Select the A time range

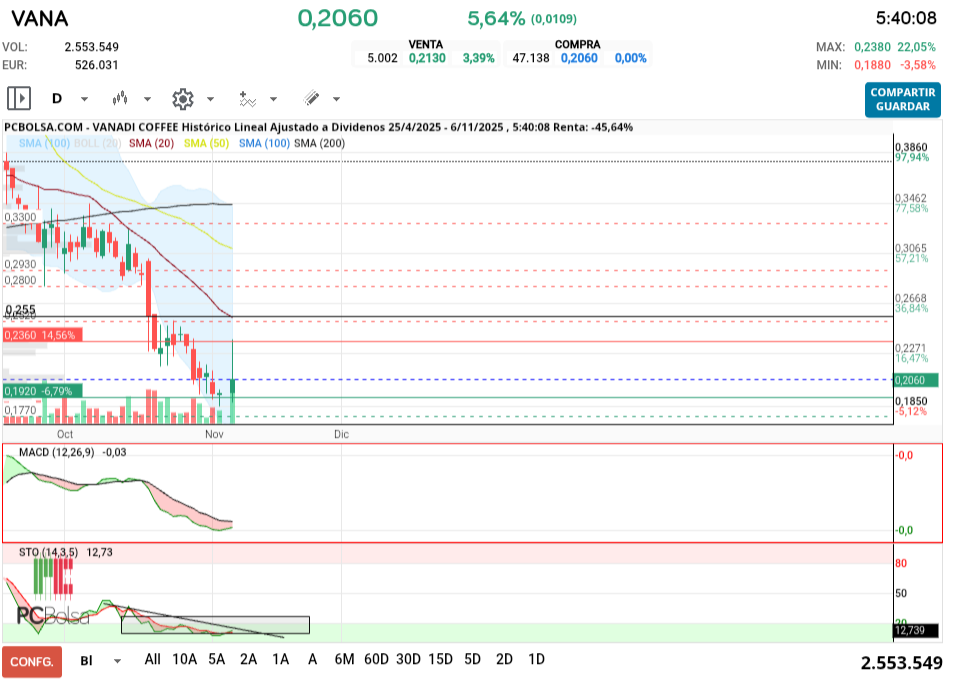(312, 659)
